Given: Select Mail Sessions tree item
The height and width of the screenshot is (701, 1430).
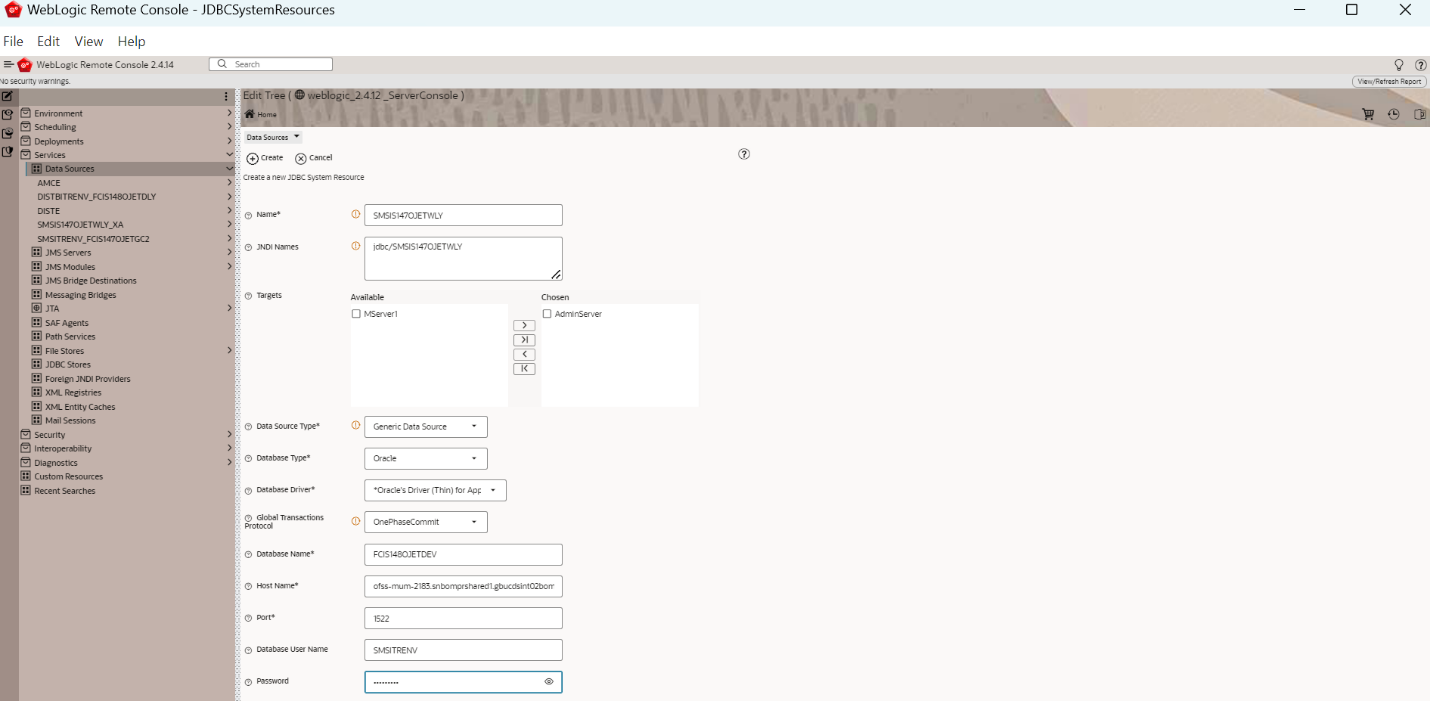Looking at the screenshot, I should (70, 421).
